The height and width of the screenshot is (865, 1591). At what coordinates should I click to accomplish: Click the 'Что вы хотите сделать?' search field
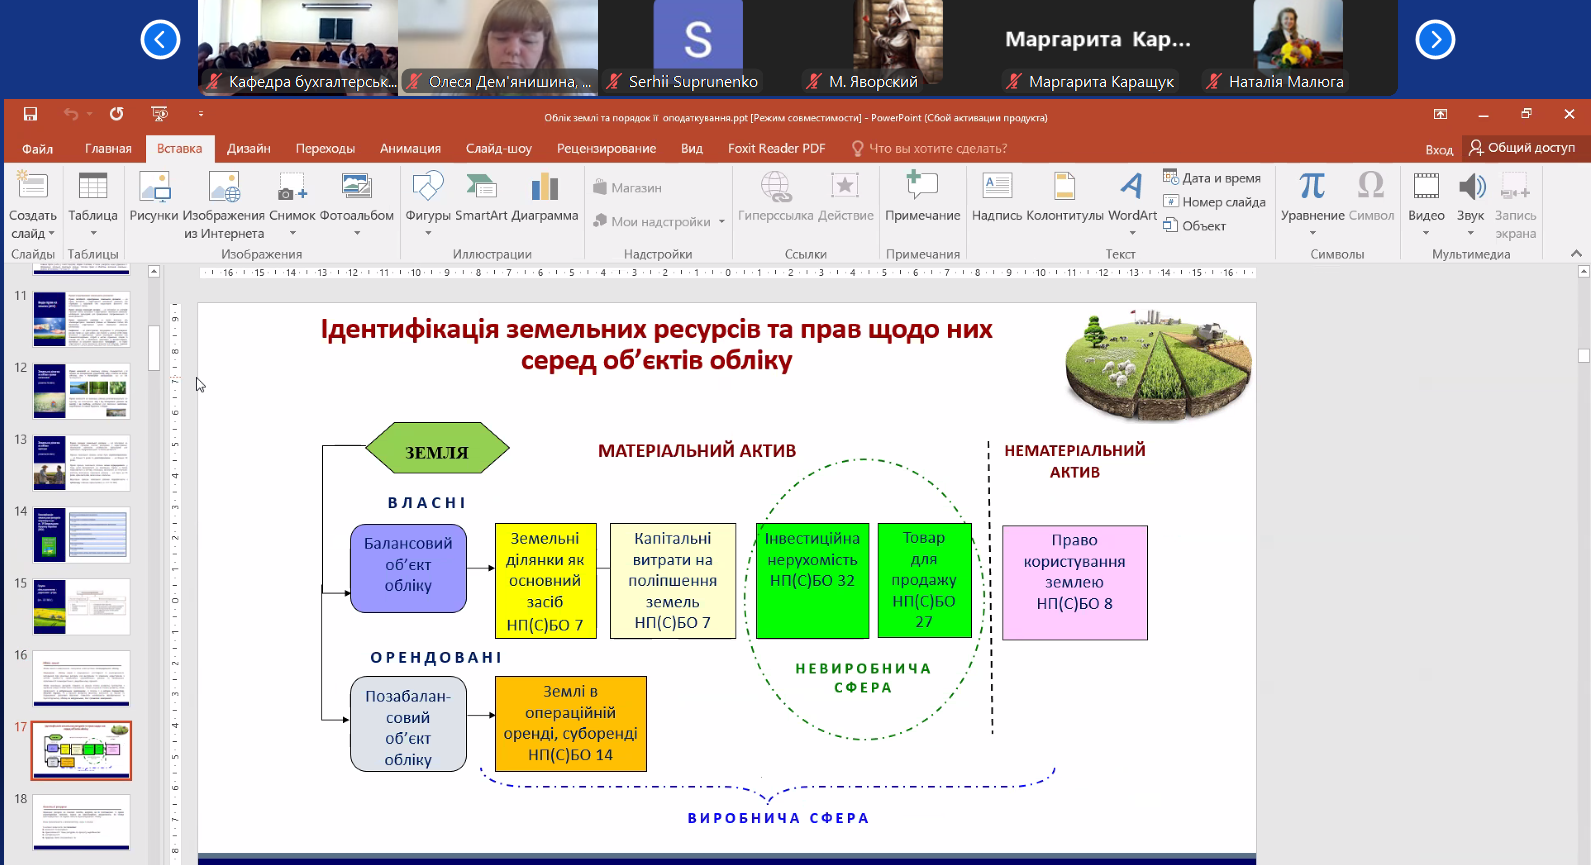click(x=937, y=149)
